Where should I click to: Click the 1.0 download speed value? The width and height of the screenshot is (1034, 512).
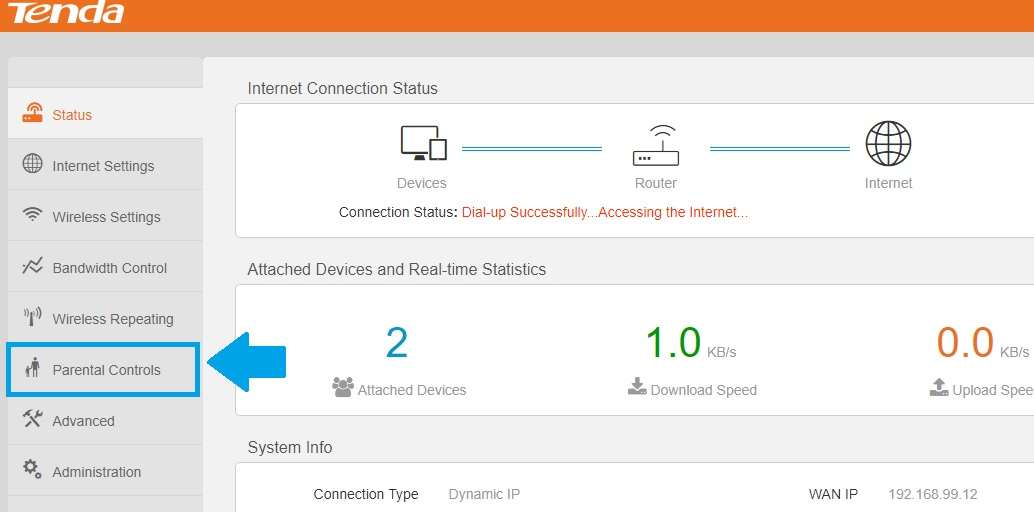pos(673,343)
